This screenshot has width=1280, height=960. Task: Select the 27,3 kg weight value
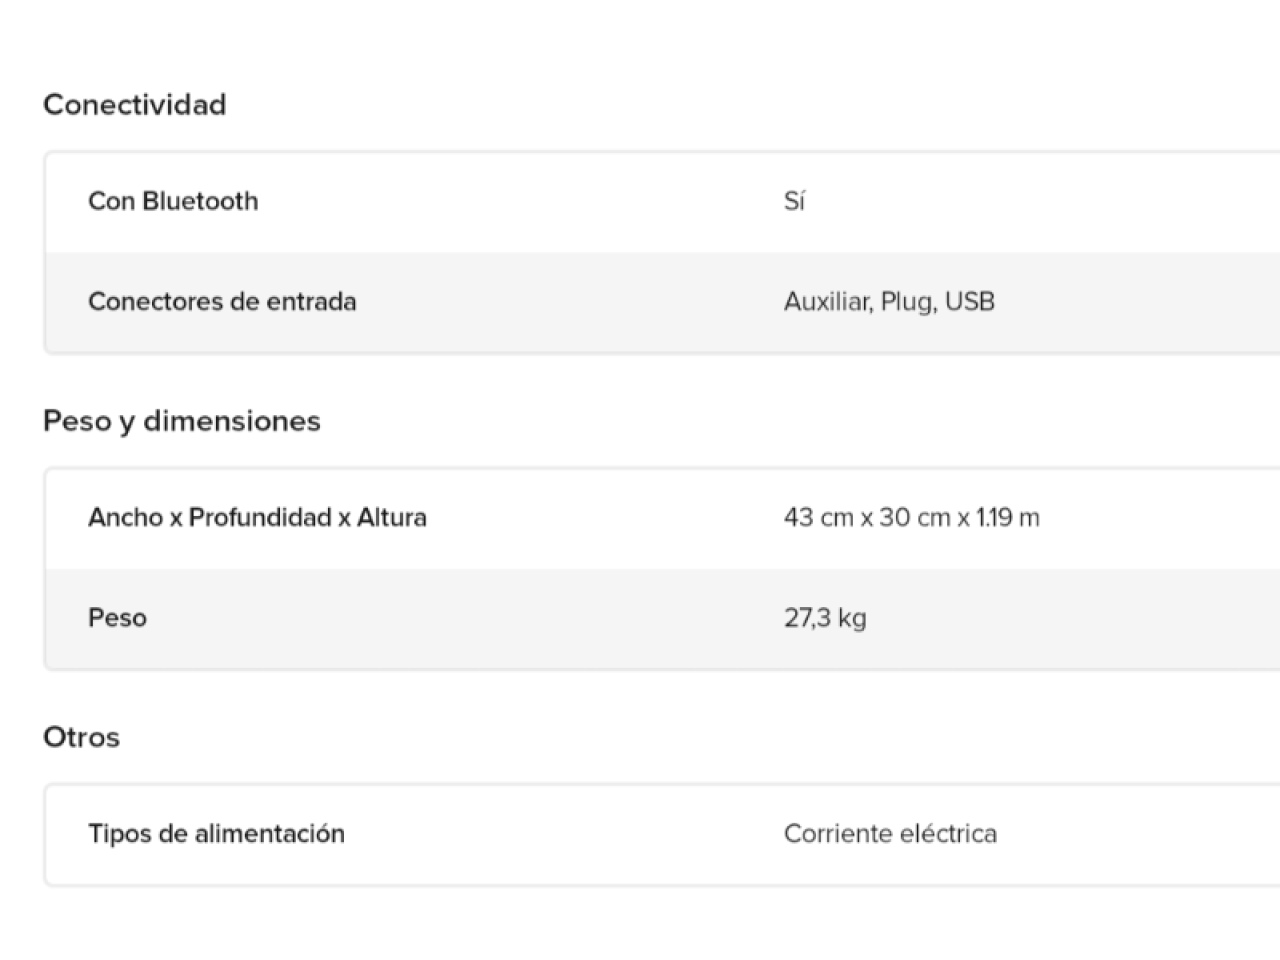click(825, 618)
